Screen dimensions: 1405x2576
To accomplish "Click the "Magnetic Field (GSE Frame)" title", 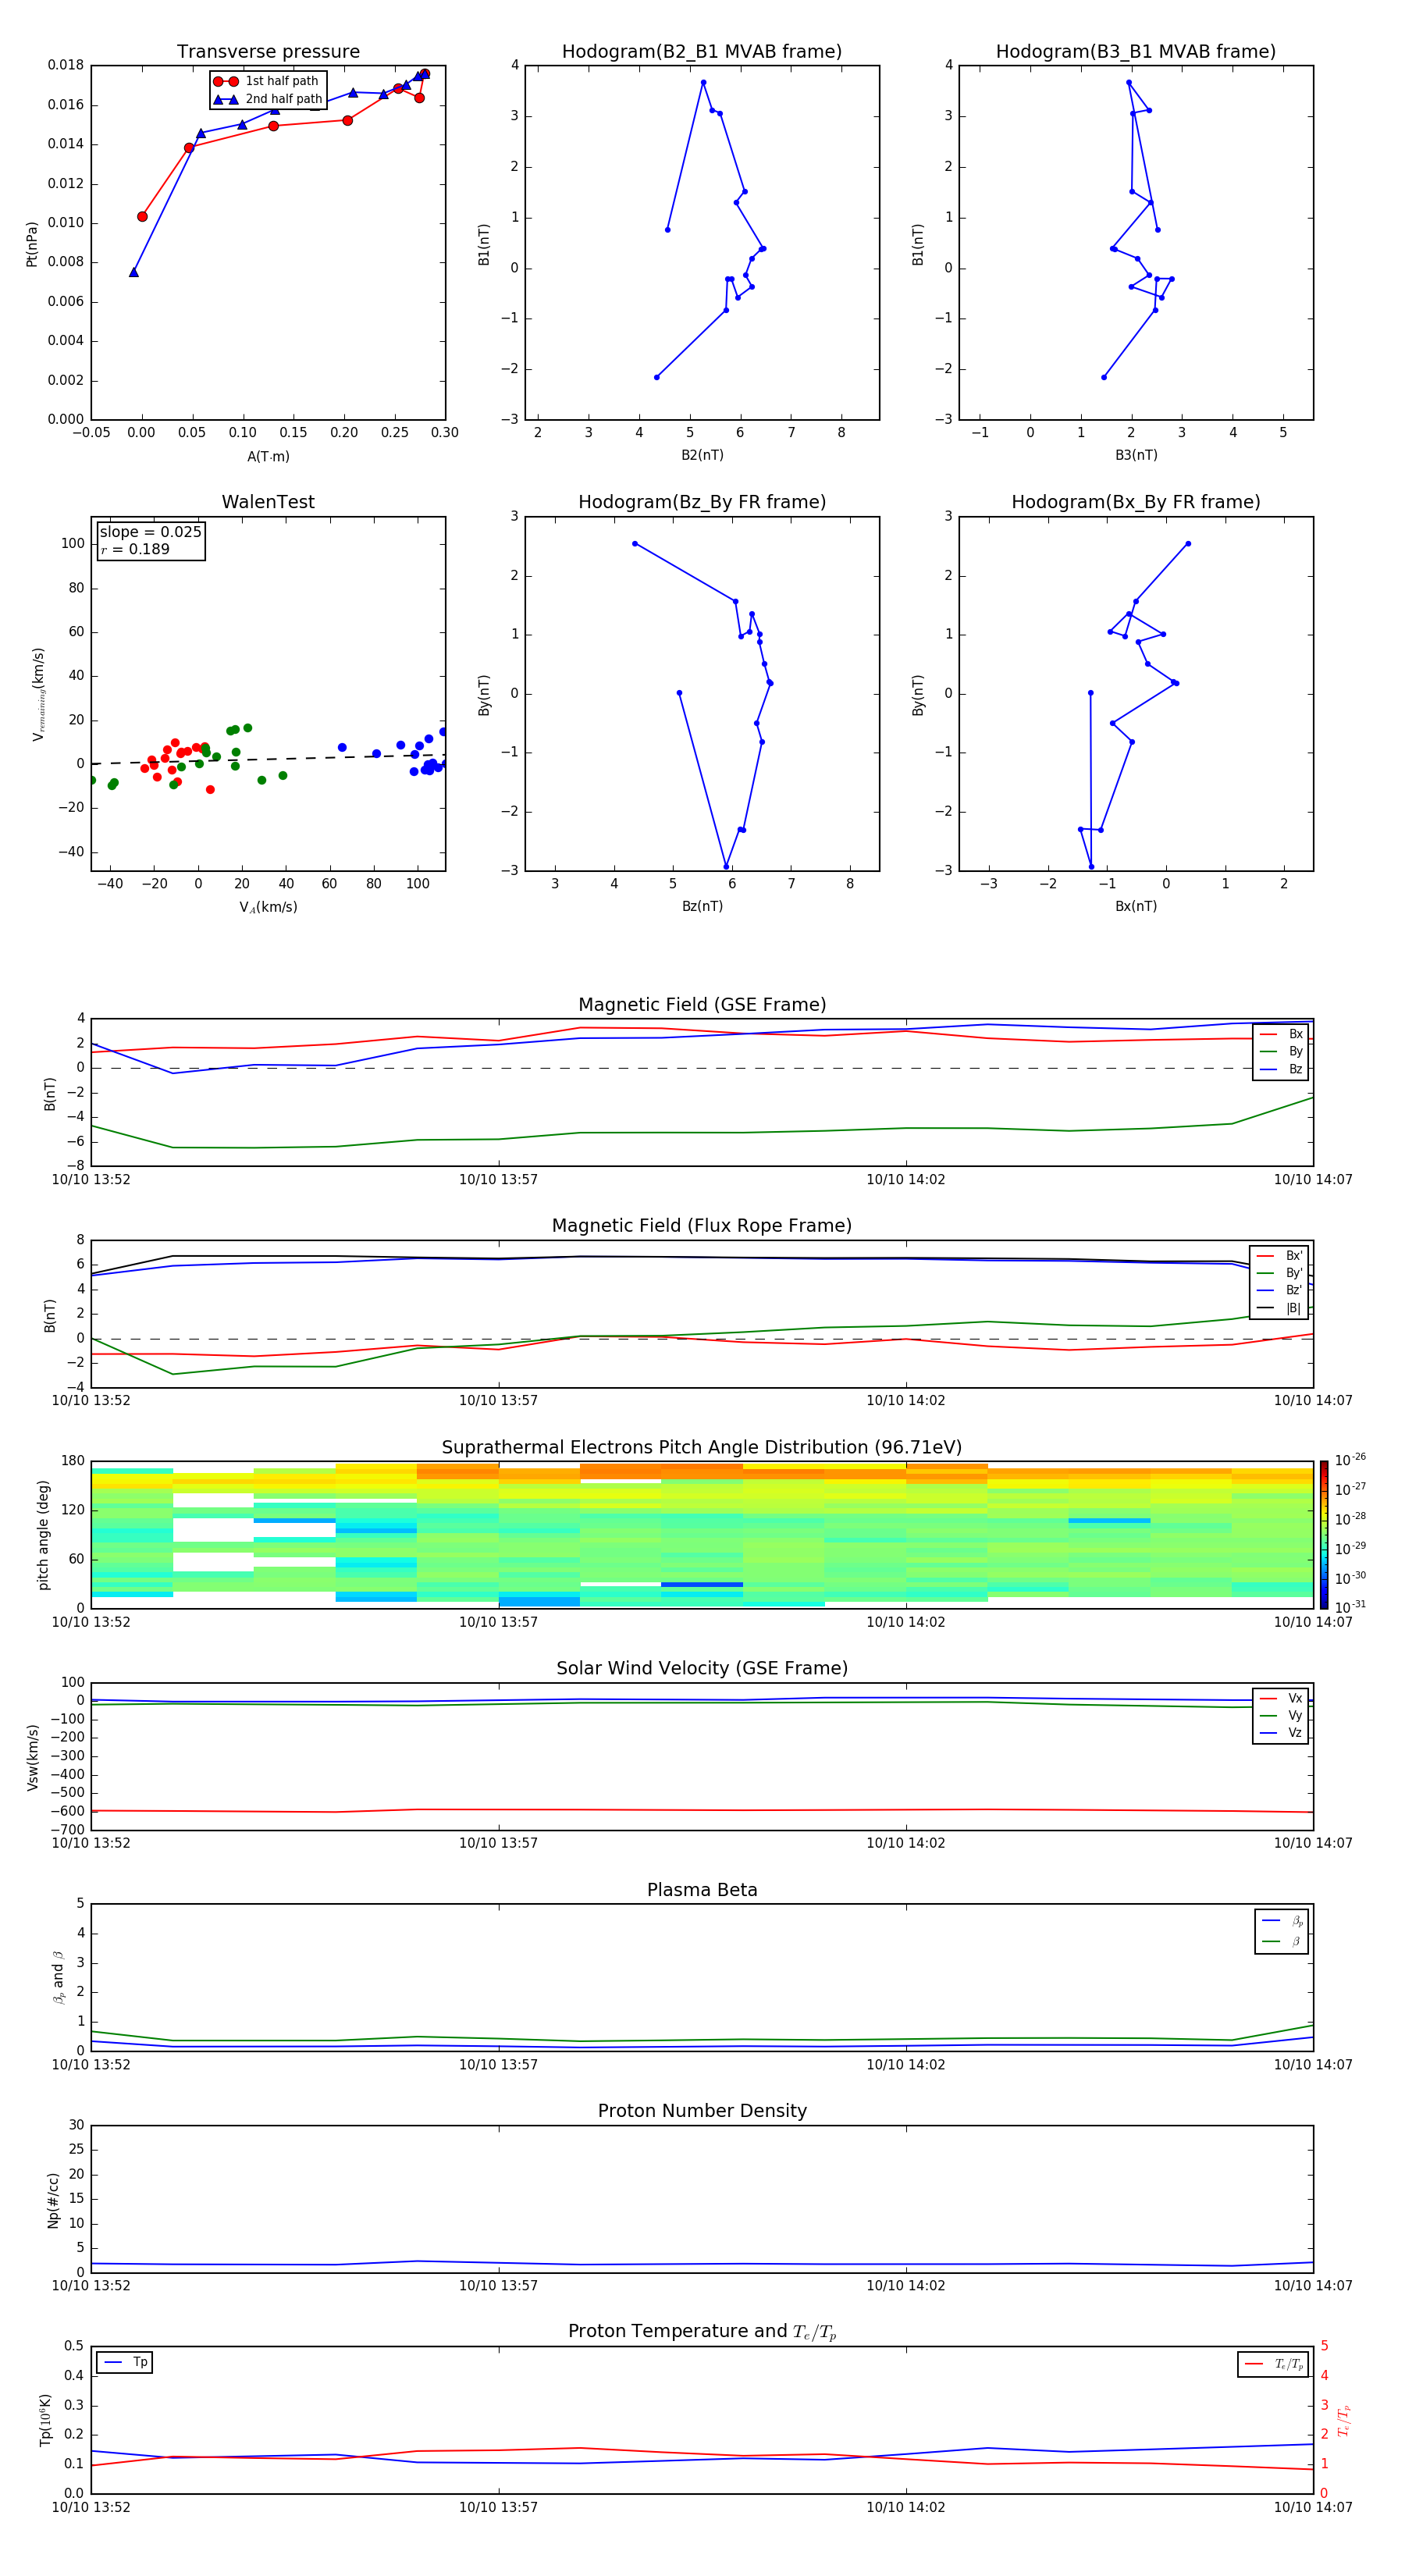I will 702,1005.
